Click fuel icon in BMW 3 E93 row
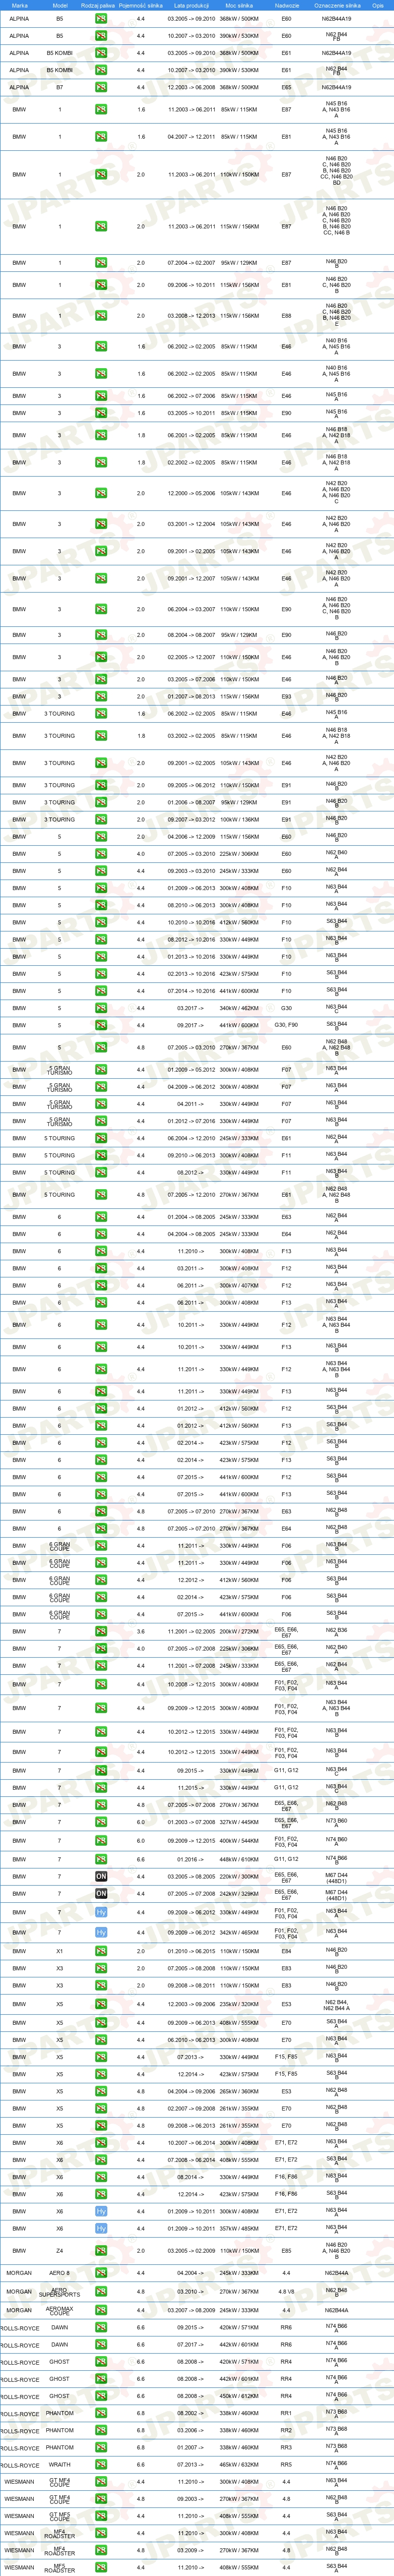394x2576 pixels. pos(101,696)
